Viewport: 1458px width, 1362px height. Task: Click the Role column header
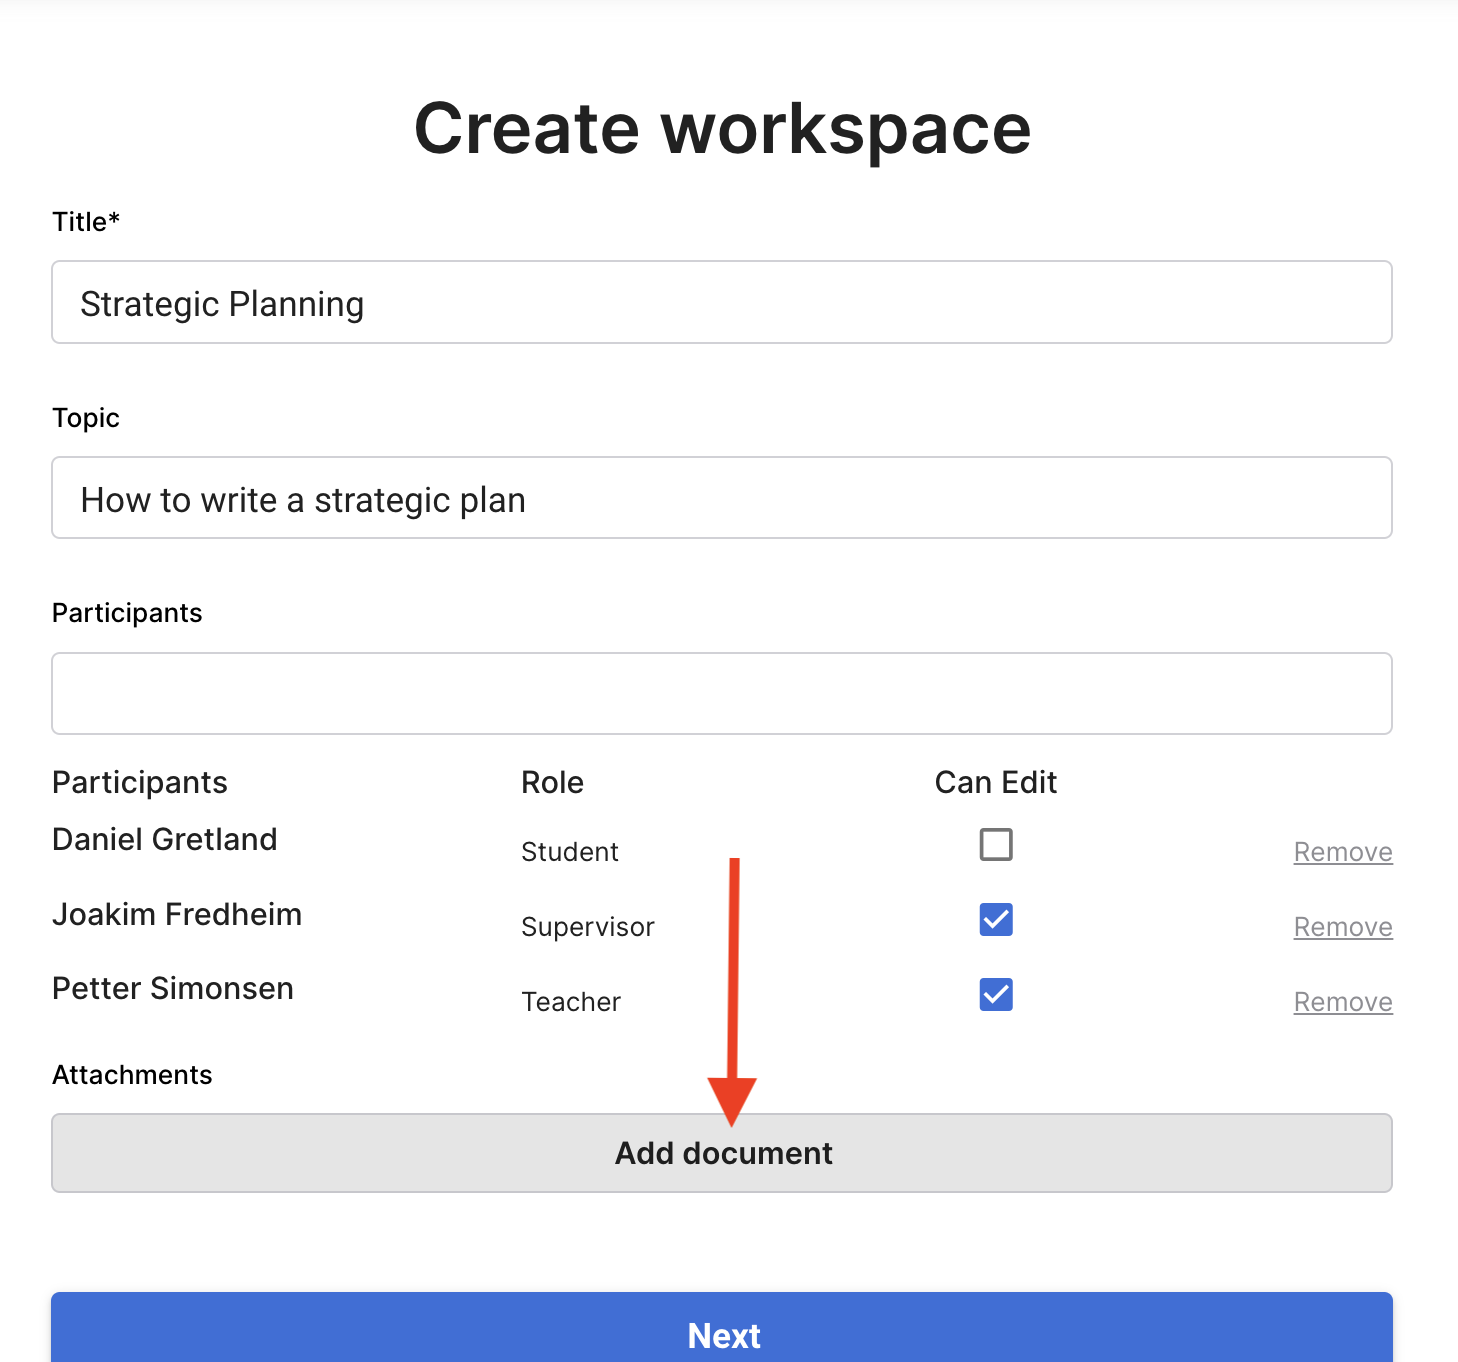point(552,783)
